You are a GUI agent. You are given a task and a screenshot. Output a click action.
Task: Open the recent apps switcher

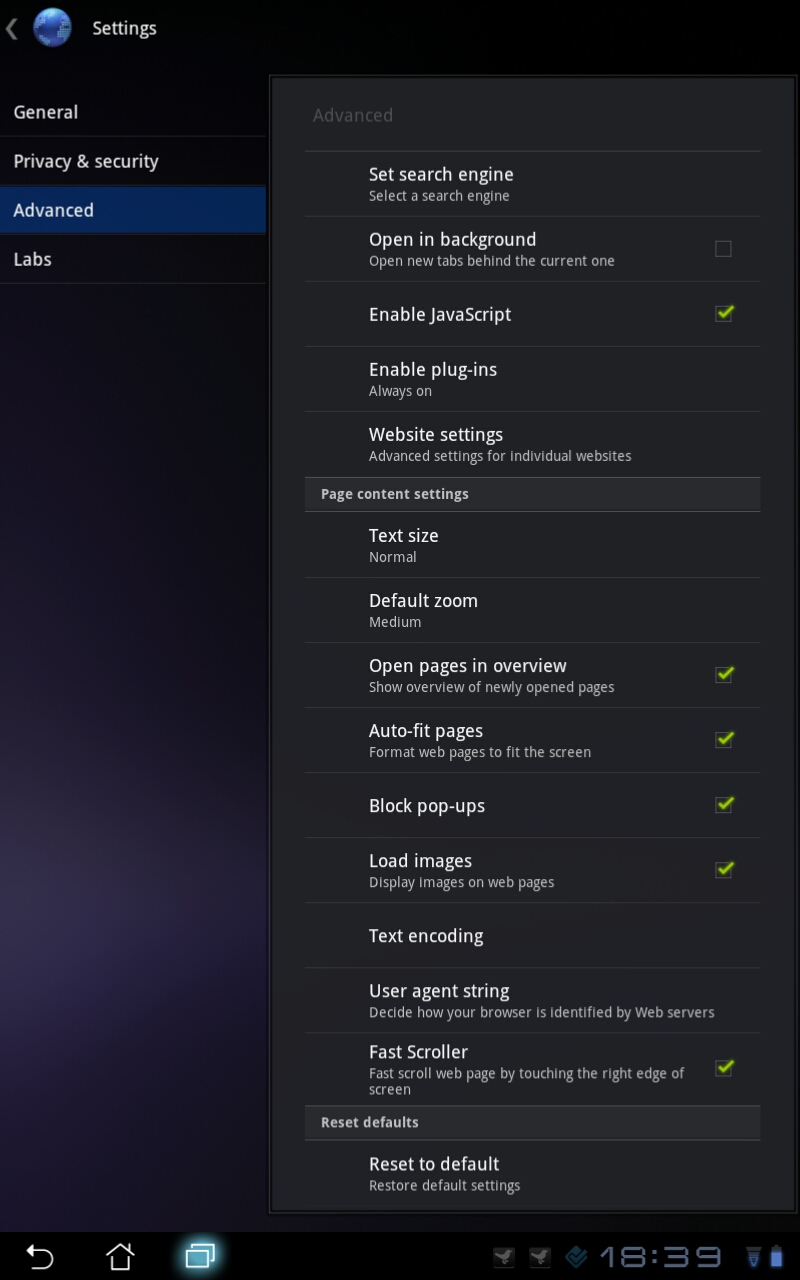click(x=200, y=1256)
